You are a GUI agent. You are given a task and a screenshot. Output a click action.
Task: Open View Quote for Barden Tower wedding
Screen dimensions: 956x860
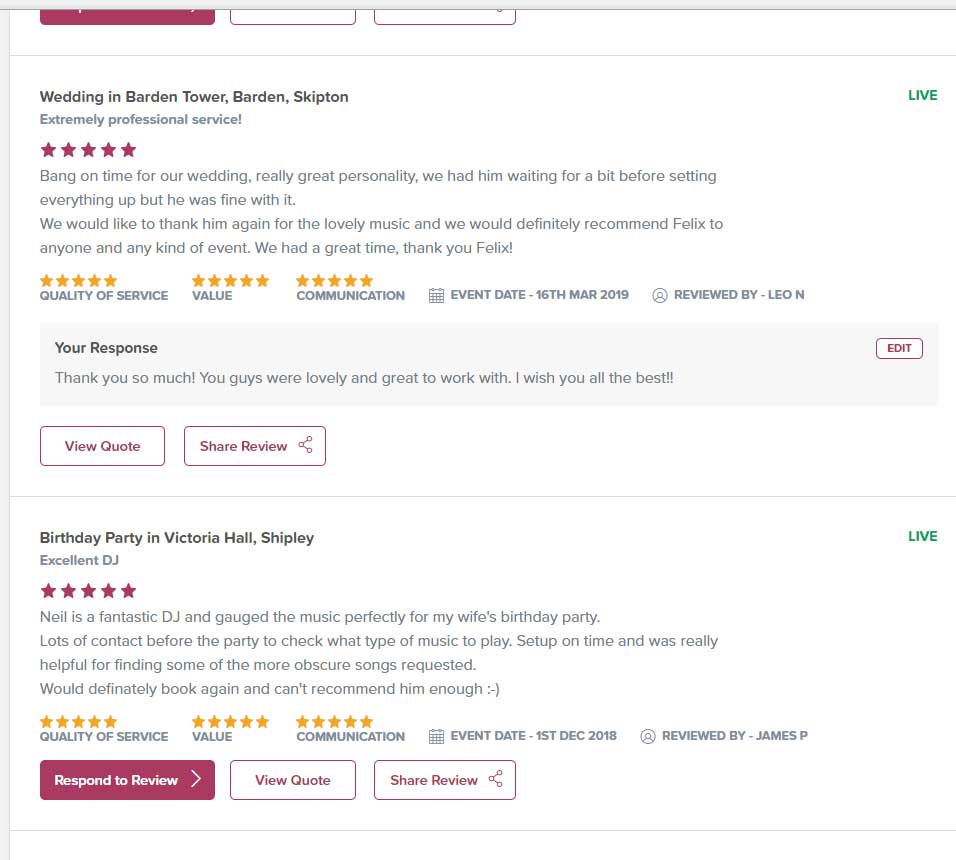102,446
